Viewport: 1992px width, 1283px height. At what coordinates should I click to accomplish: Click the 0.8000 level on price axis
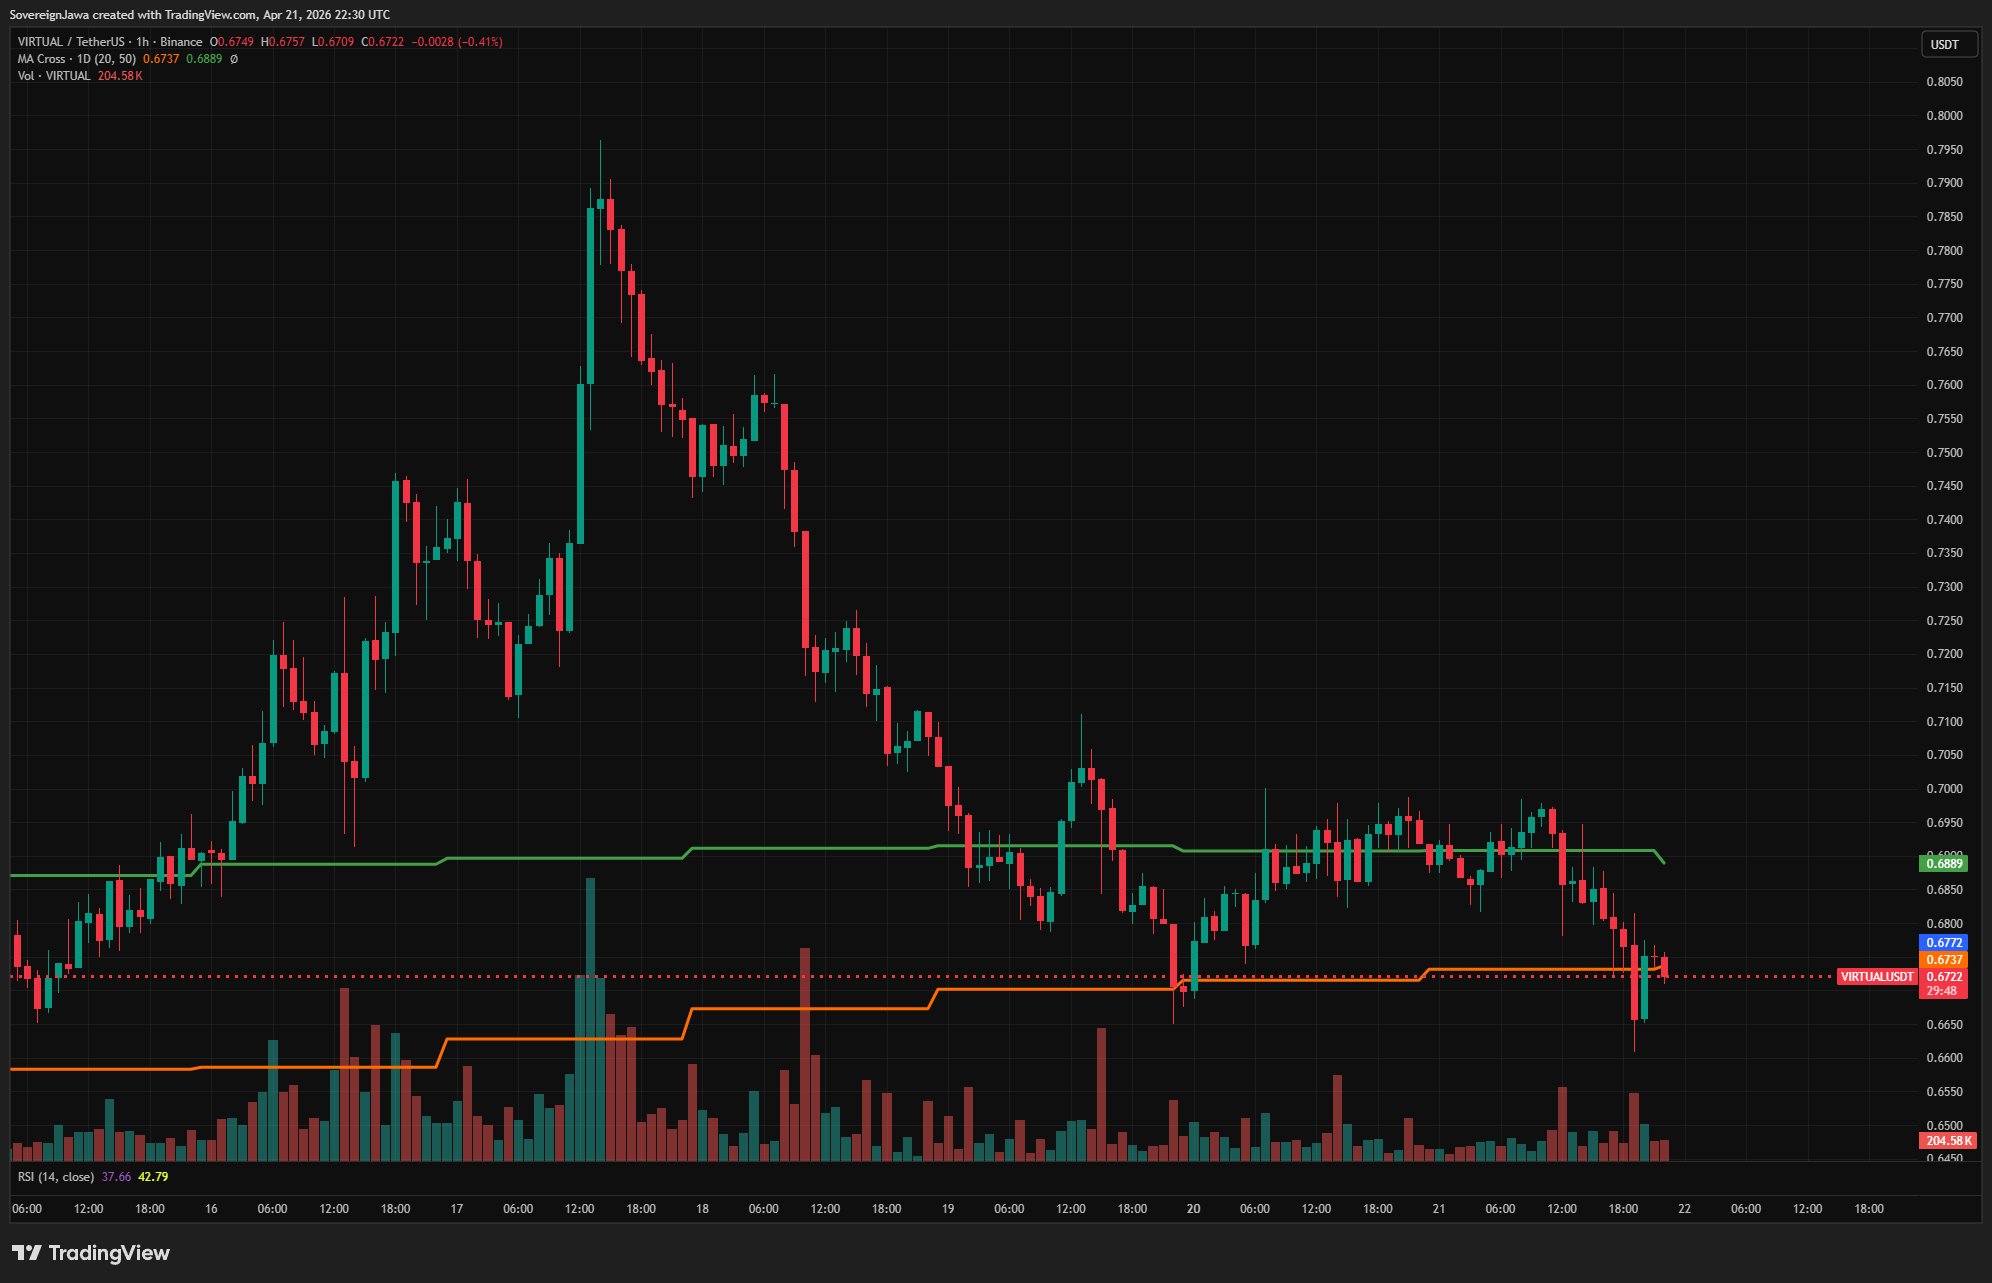(1944, 116)
